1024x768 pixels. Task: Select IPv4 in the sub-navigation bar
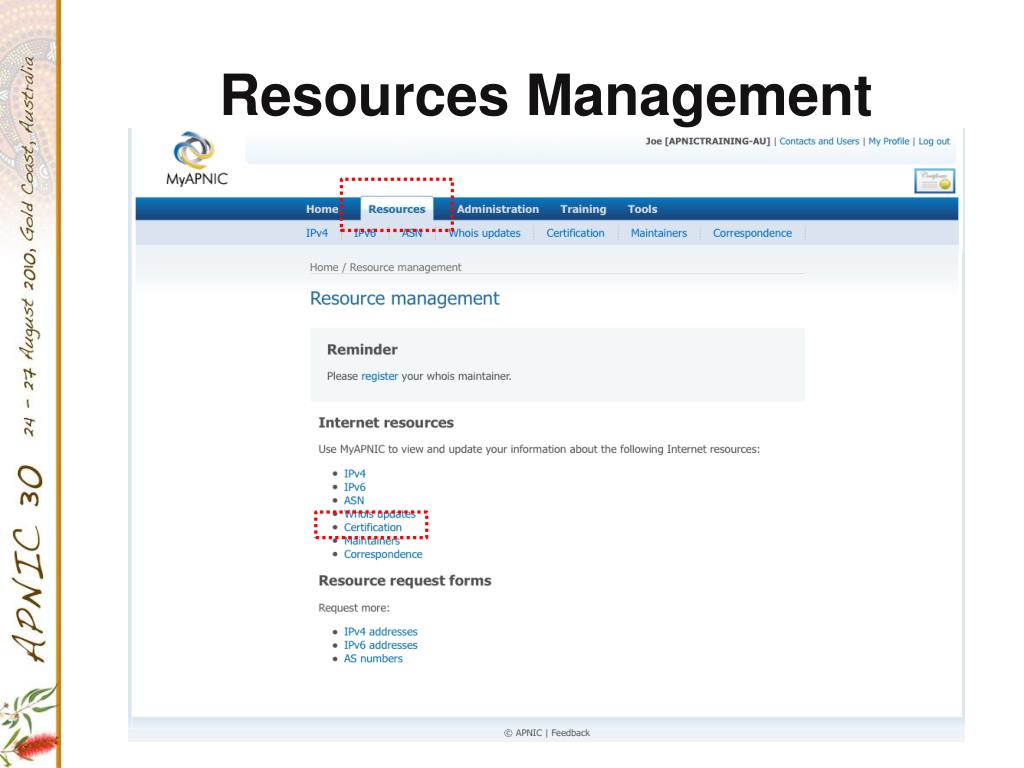point(317,233)
